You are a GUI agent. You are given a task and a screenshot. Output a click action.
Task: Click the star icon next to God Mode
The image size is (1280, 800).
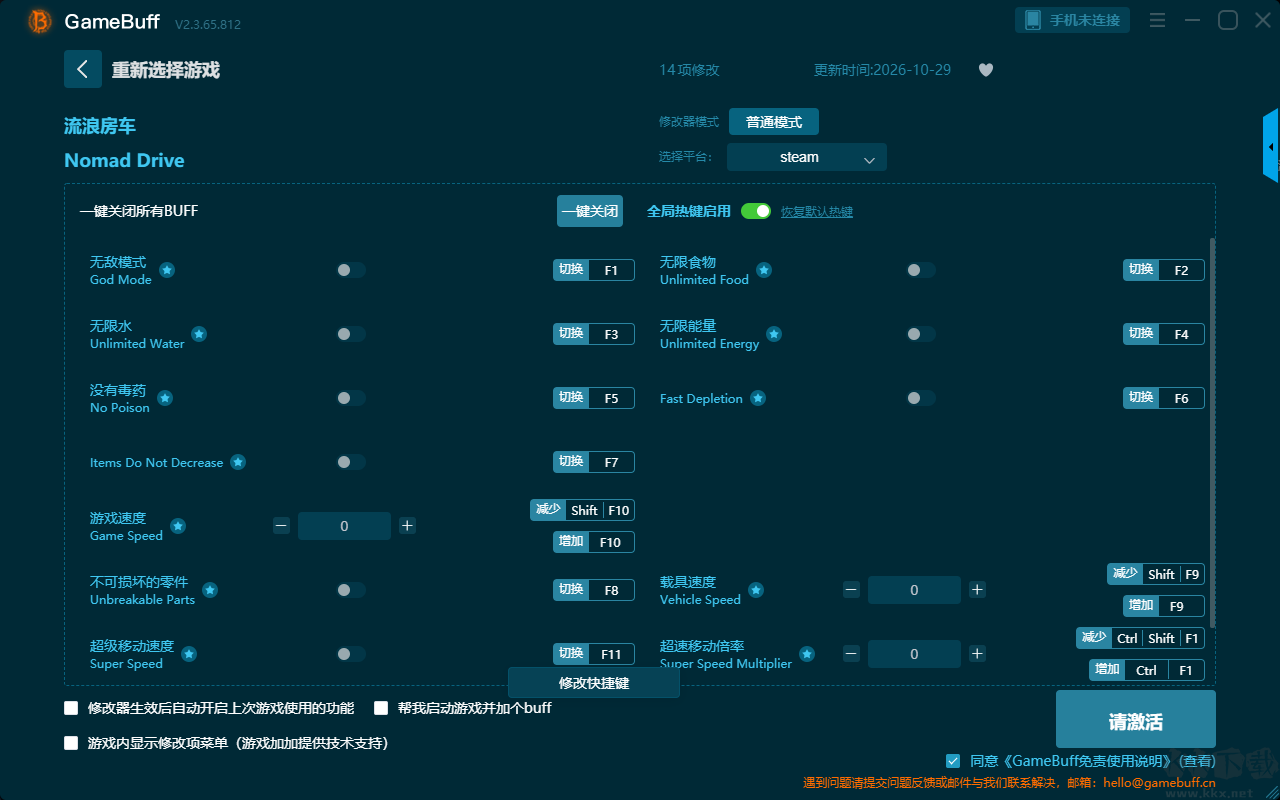click(x=167, y=270)
